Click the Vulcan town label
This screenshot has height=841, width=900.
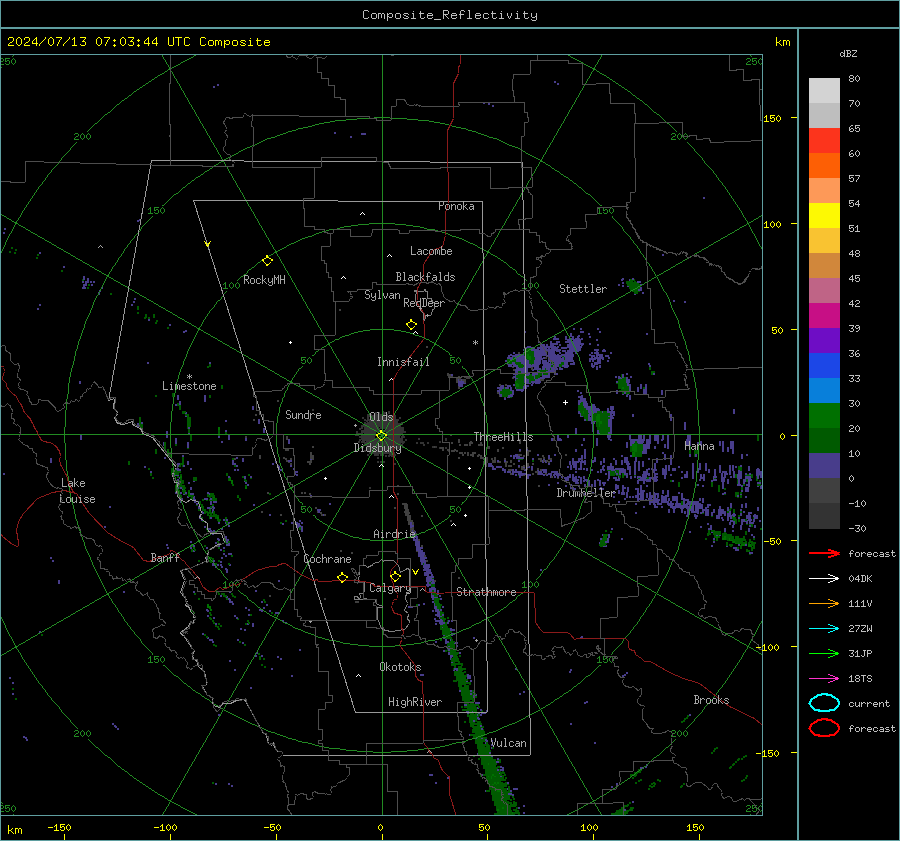click(508, 743)
